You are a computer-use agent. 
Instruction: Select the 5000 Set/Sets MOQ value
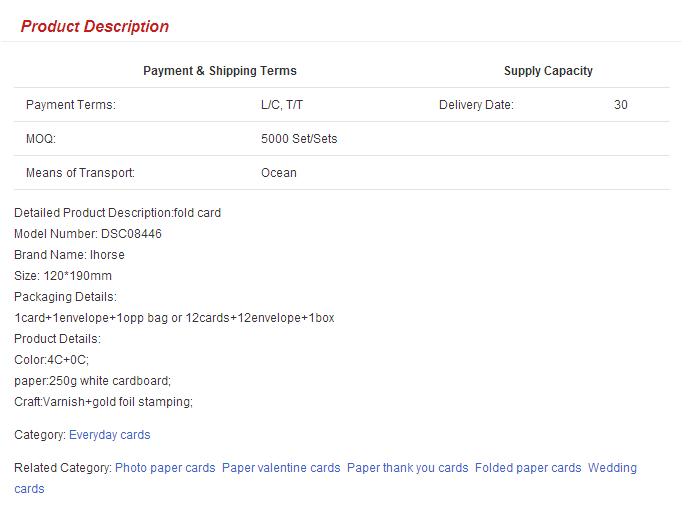point(299,139)
